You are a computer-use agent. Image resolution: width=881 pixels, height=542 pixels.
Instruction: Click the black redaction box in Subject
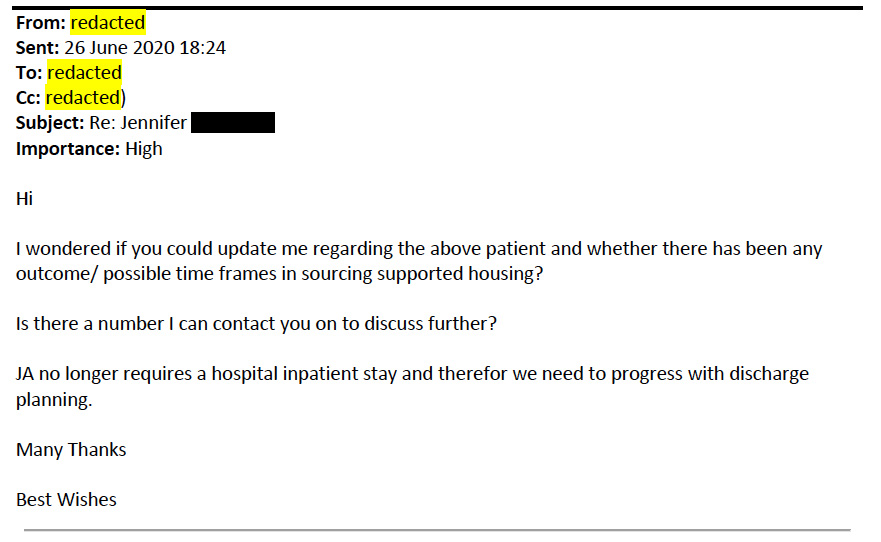click(233, 122)
